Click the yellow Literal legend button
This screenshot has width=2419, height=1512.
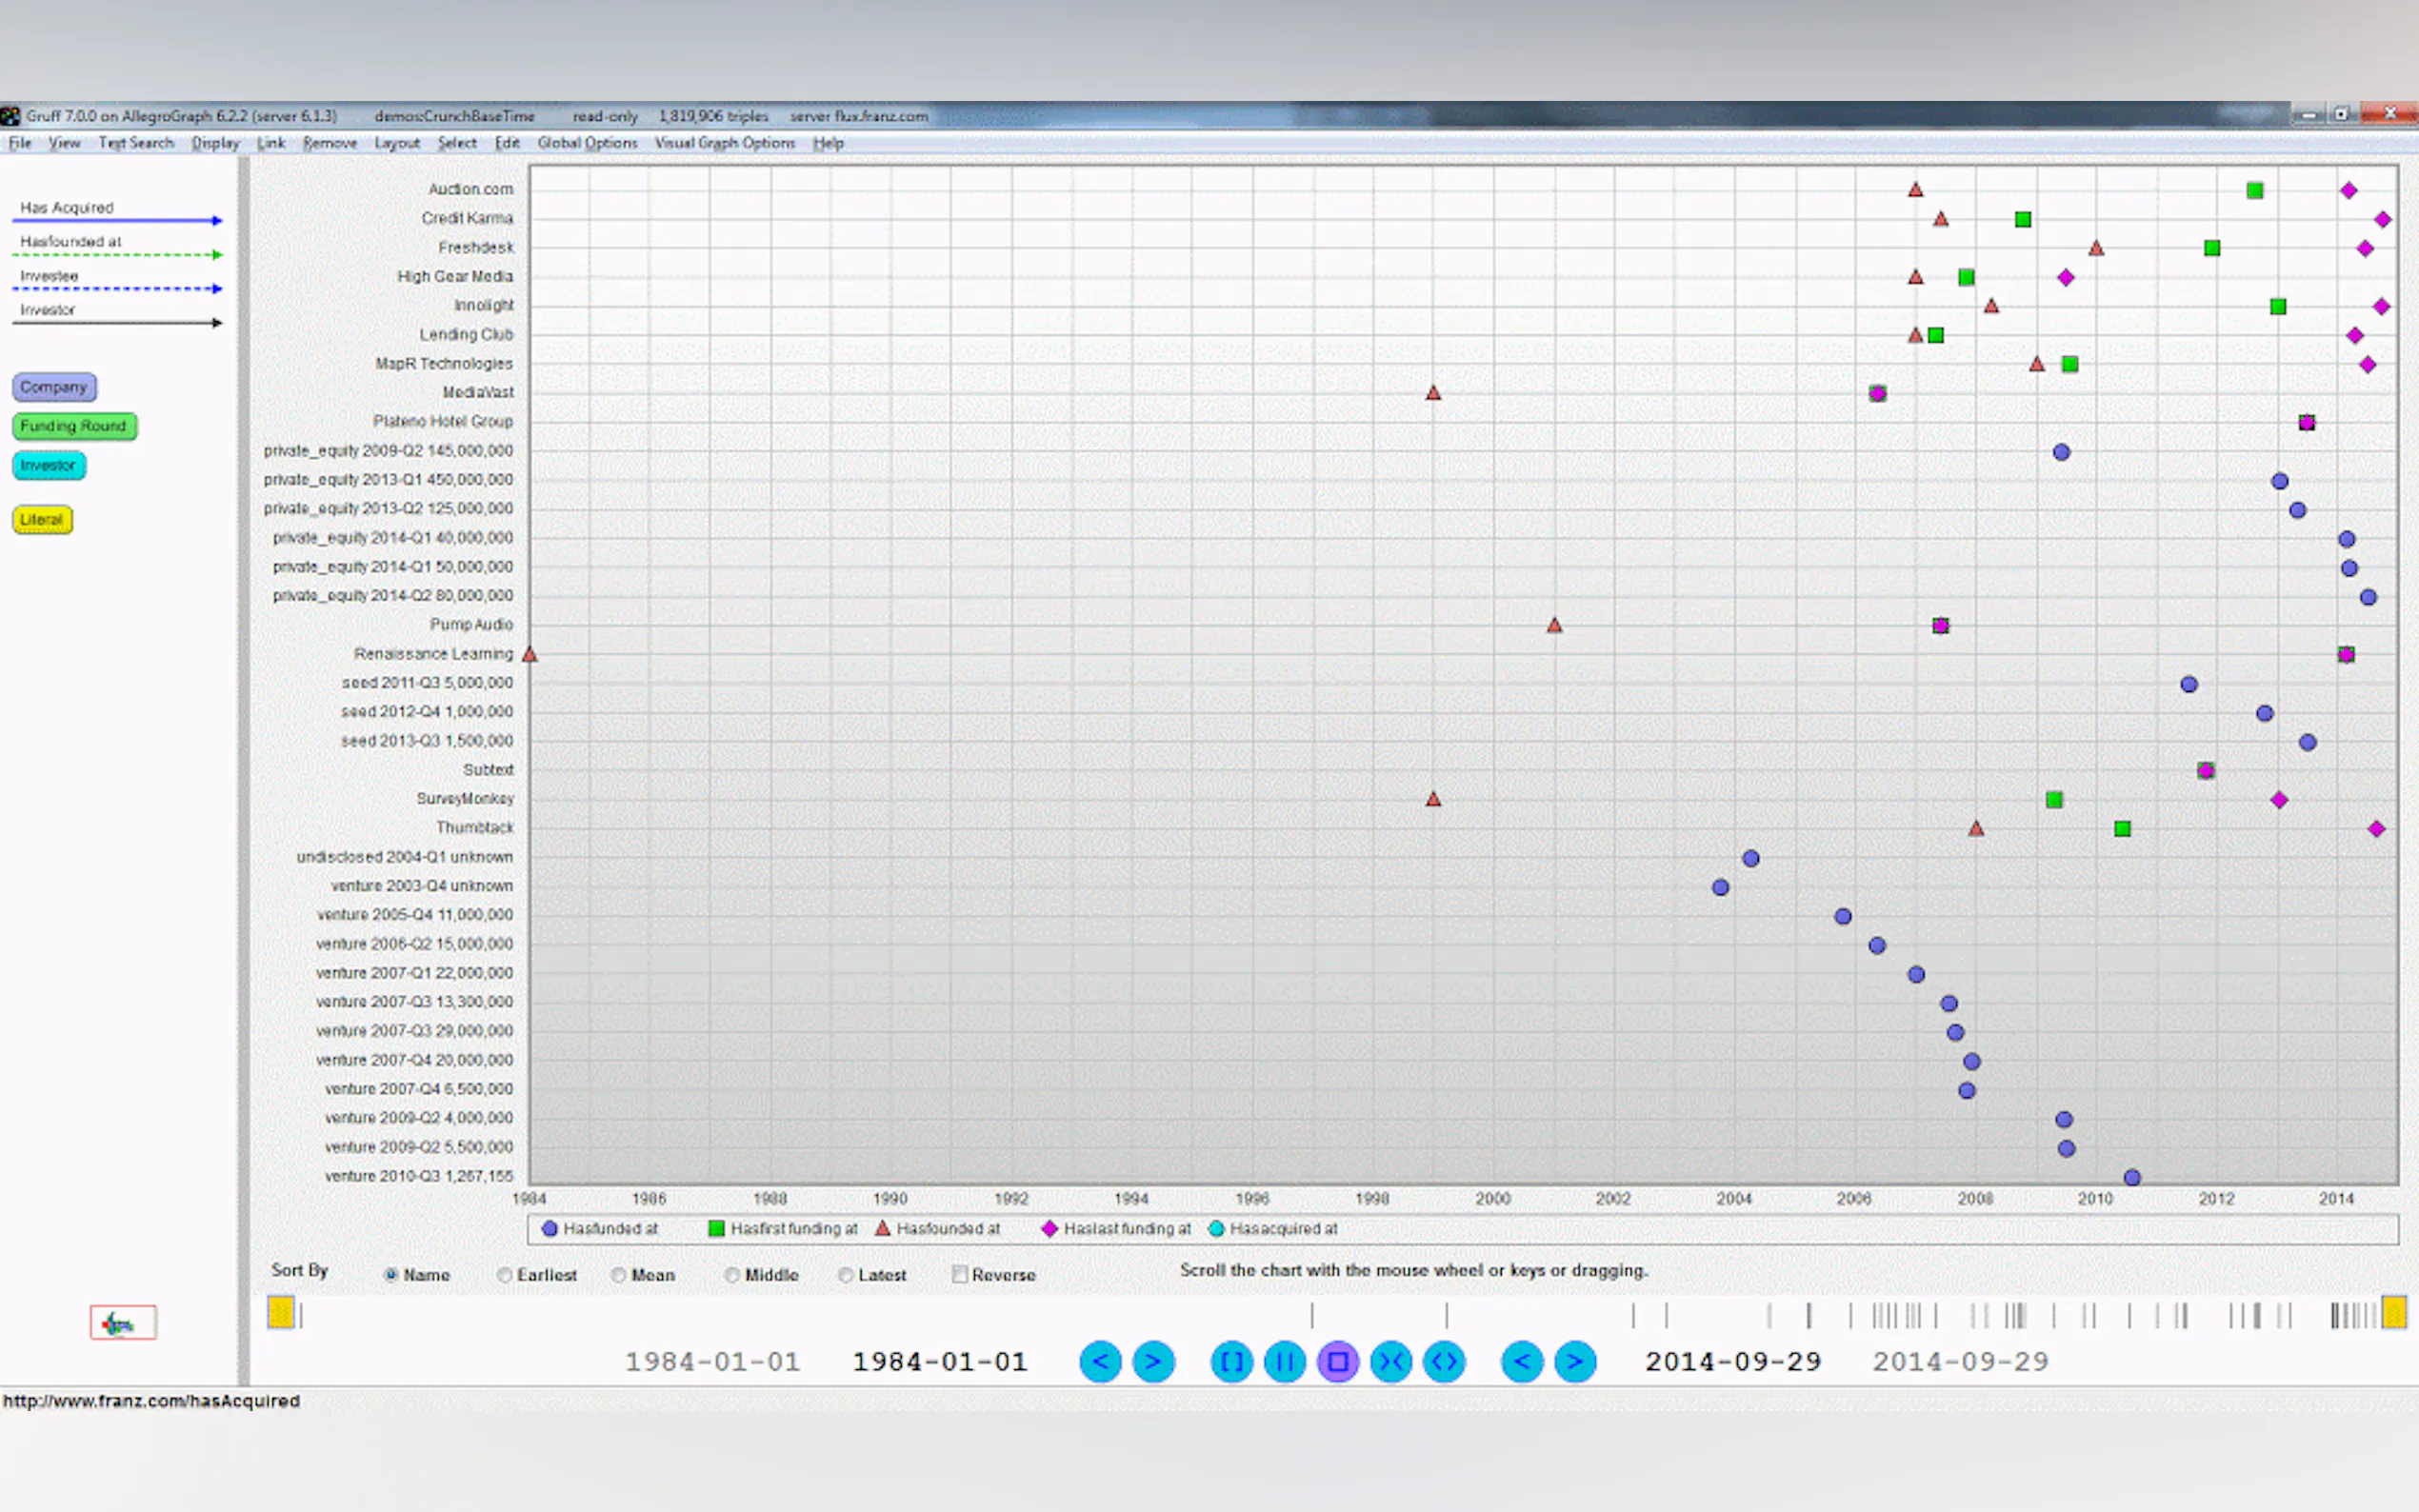[x=42, y=520]
